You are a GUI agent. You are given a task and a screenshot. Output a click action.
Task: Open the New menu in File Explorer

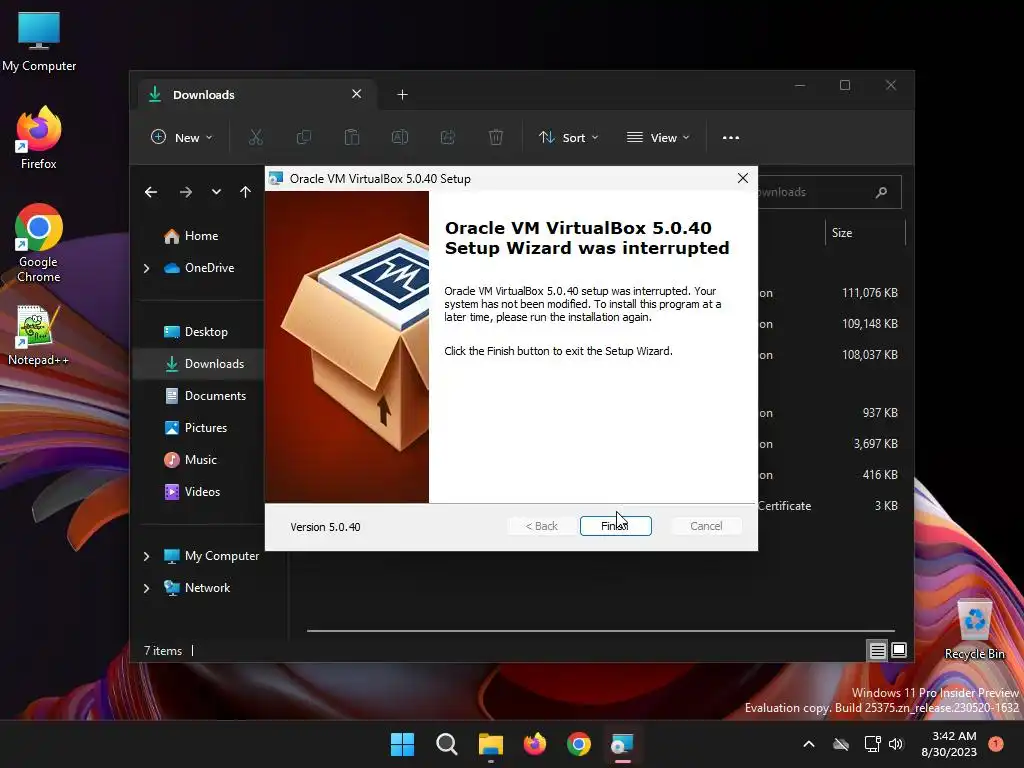click(182, 138)
